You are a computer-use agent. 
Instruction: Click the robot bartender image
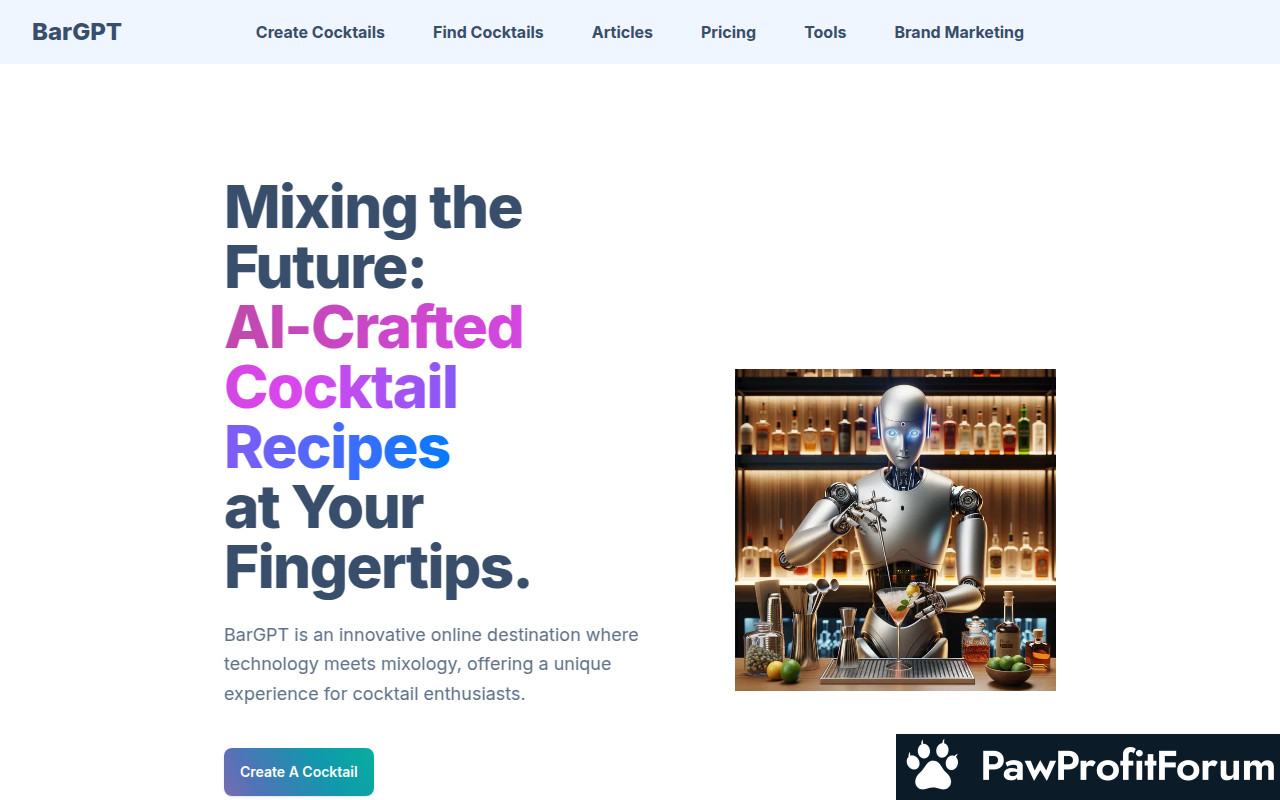coord(895,530)
